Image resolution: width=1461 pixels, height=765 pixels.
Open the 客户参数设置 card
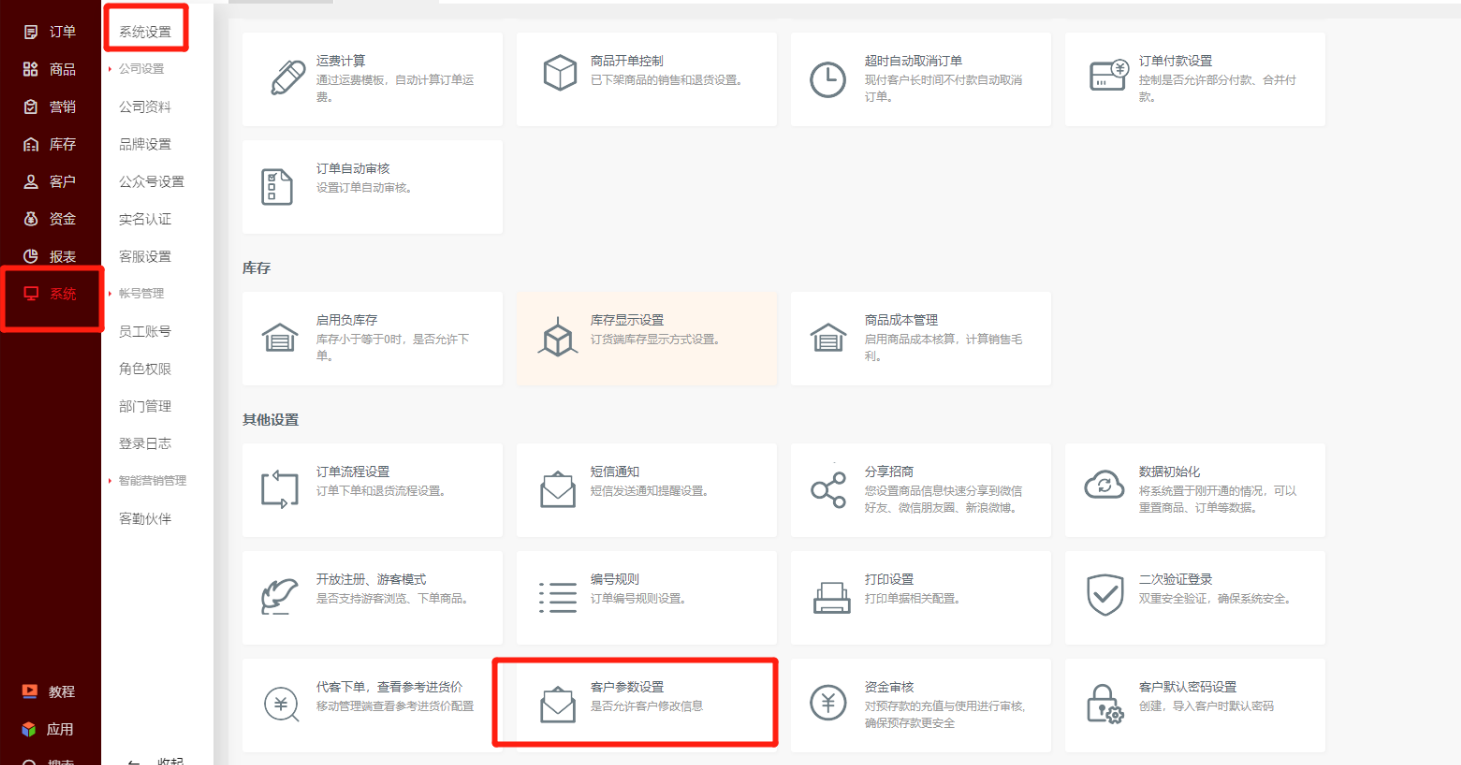646,705
